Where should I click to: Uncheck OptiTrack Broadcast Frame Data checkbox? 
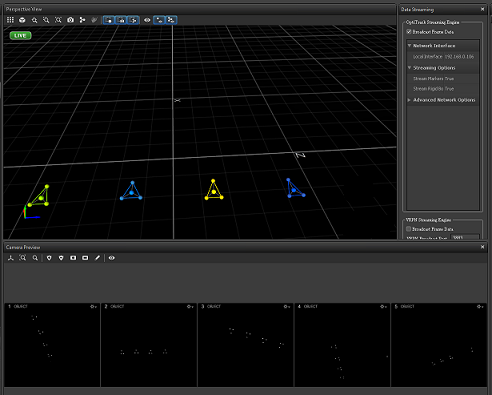(x=409, y=32)
